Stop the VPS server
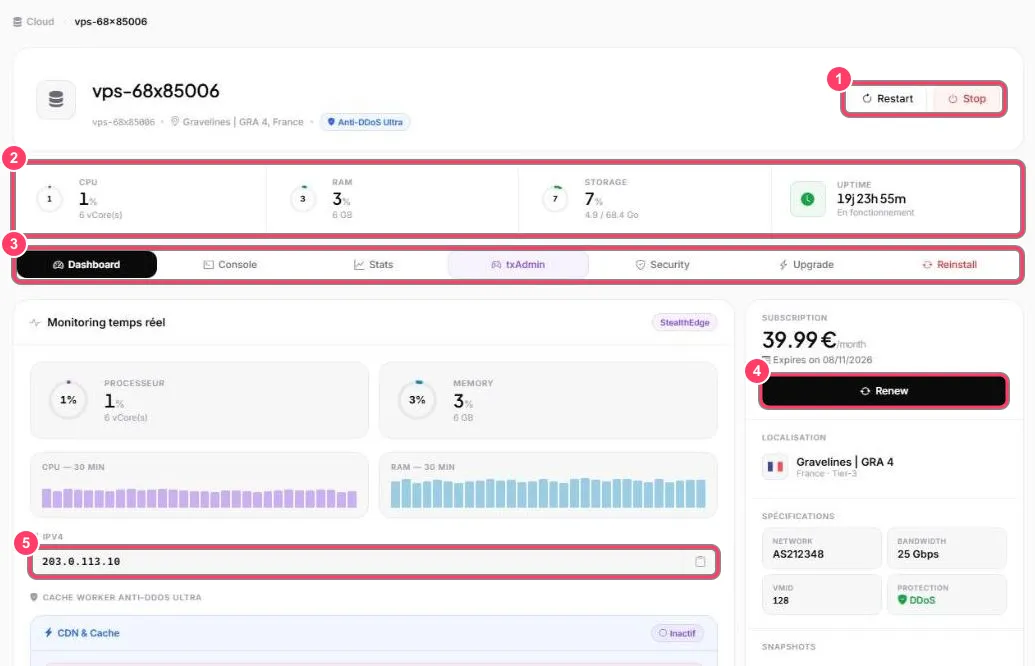Image resolution: width=1035 pixels, height=666 pixels. [966, 99]
